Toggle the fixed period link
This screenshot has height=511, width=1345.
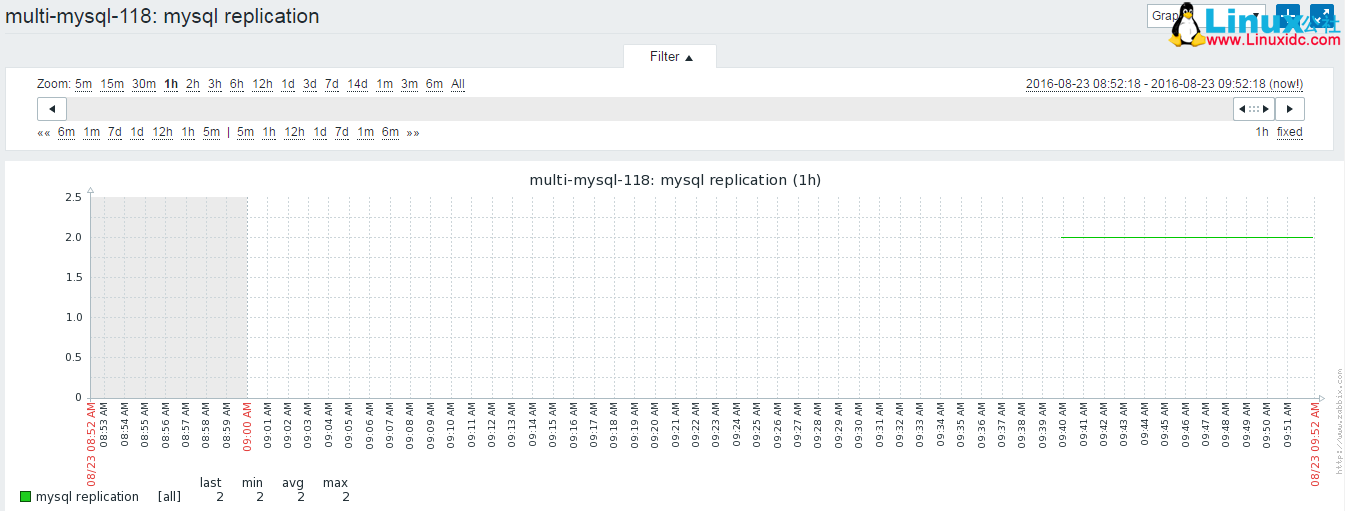pos(1290,132)
